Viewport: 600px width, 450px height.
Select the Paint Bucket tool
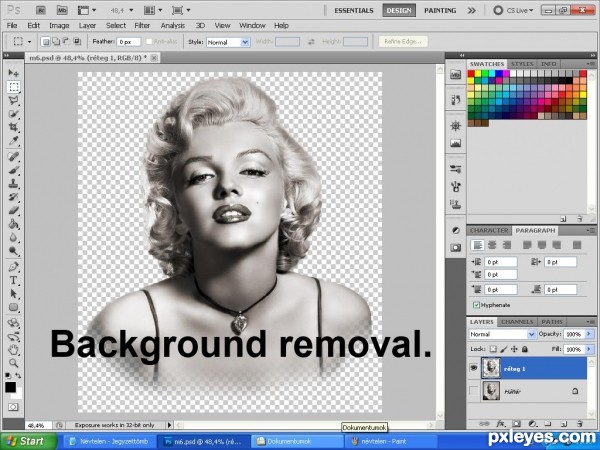pos(13,224)
